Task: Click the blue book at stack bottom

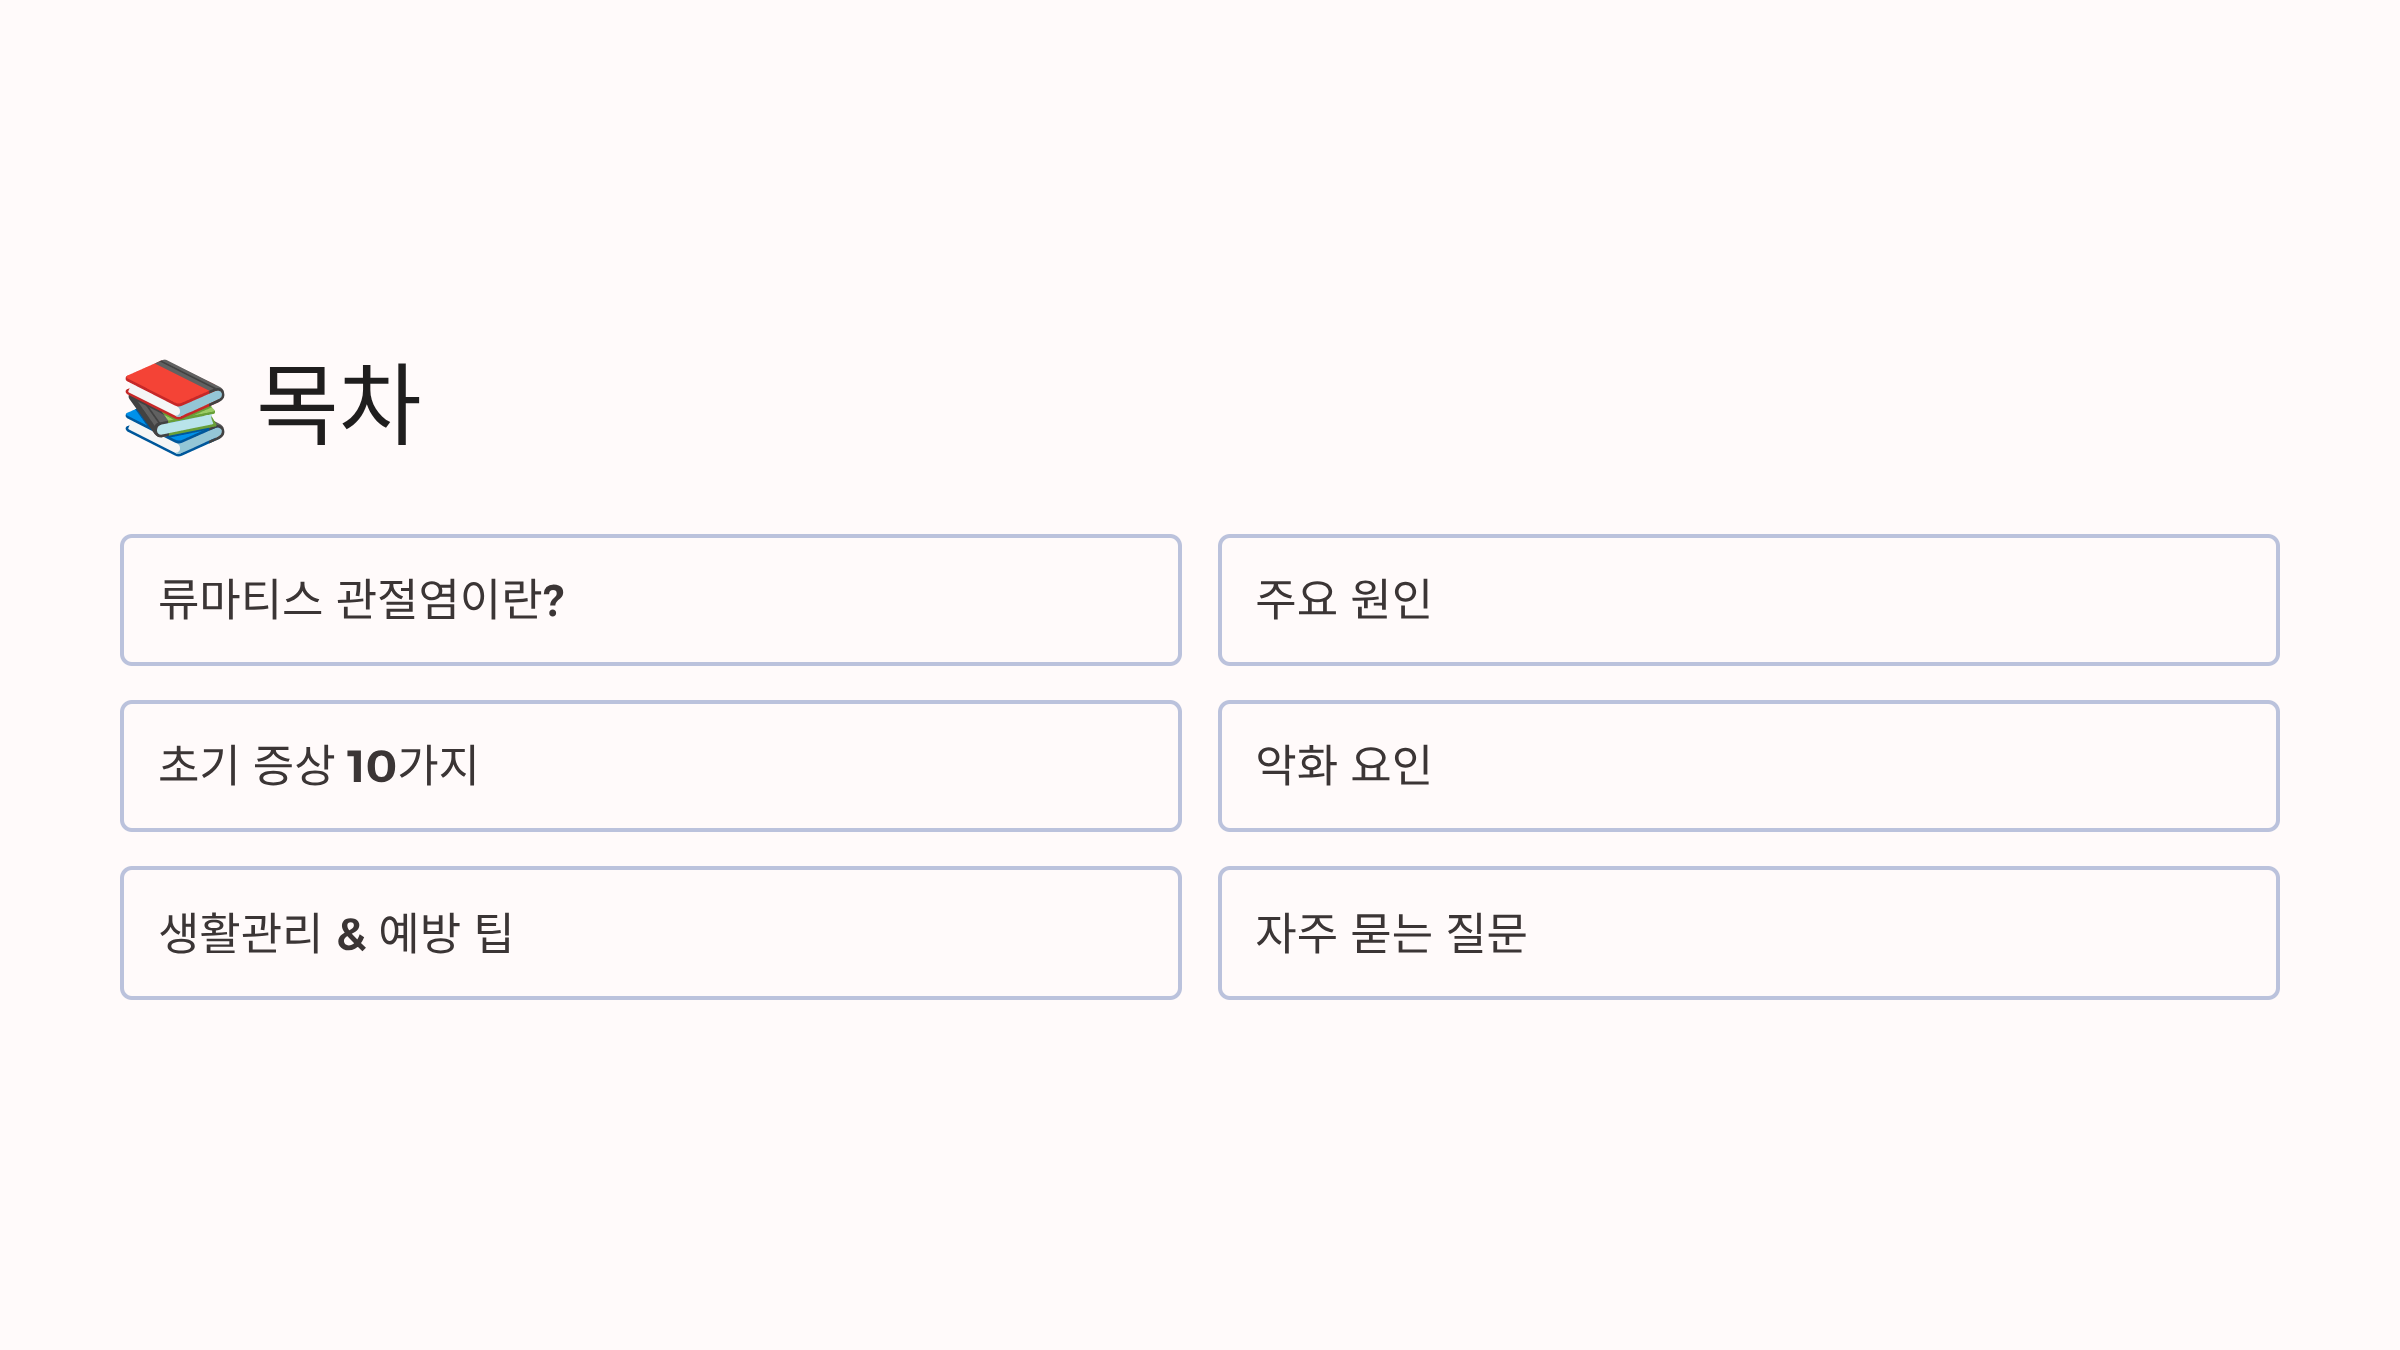Action: [x=172, y=436]
